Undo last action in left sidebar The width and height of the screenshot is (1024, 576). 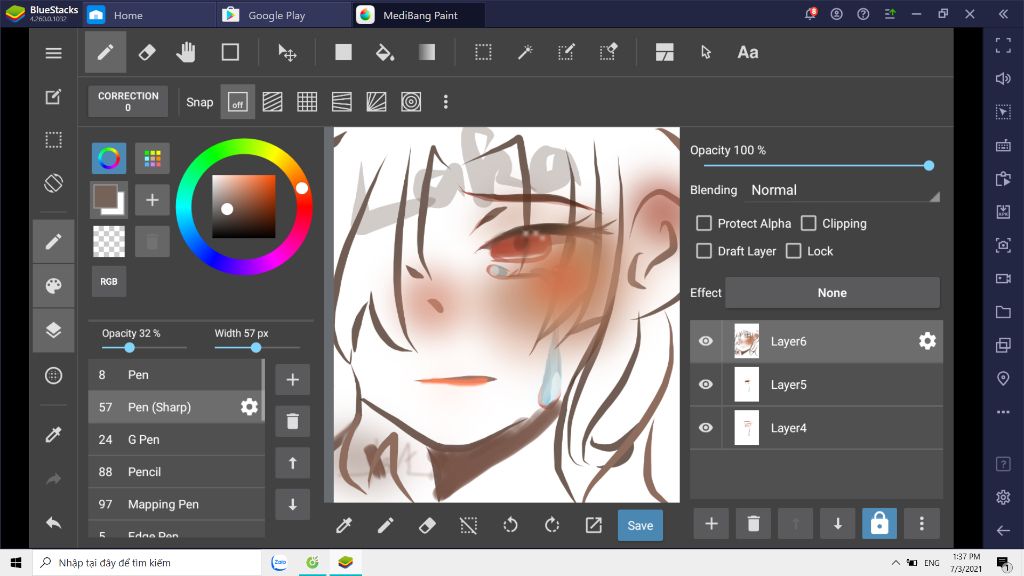pyautogui.click(x=54, y=522)
